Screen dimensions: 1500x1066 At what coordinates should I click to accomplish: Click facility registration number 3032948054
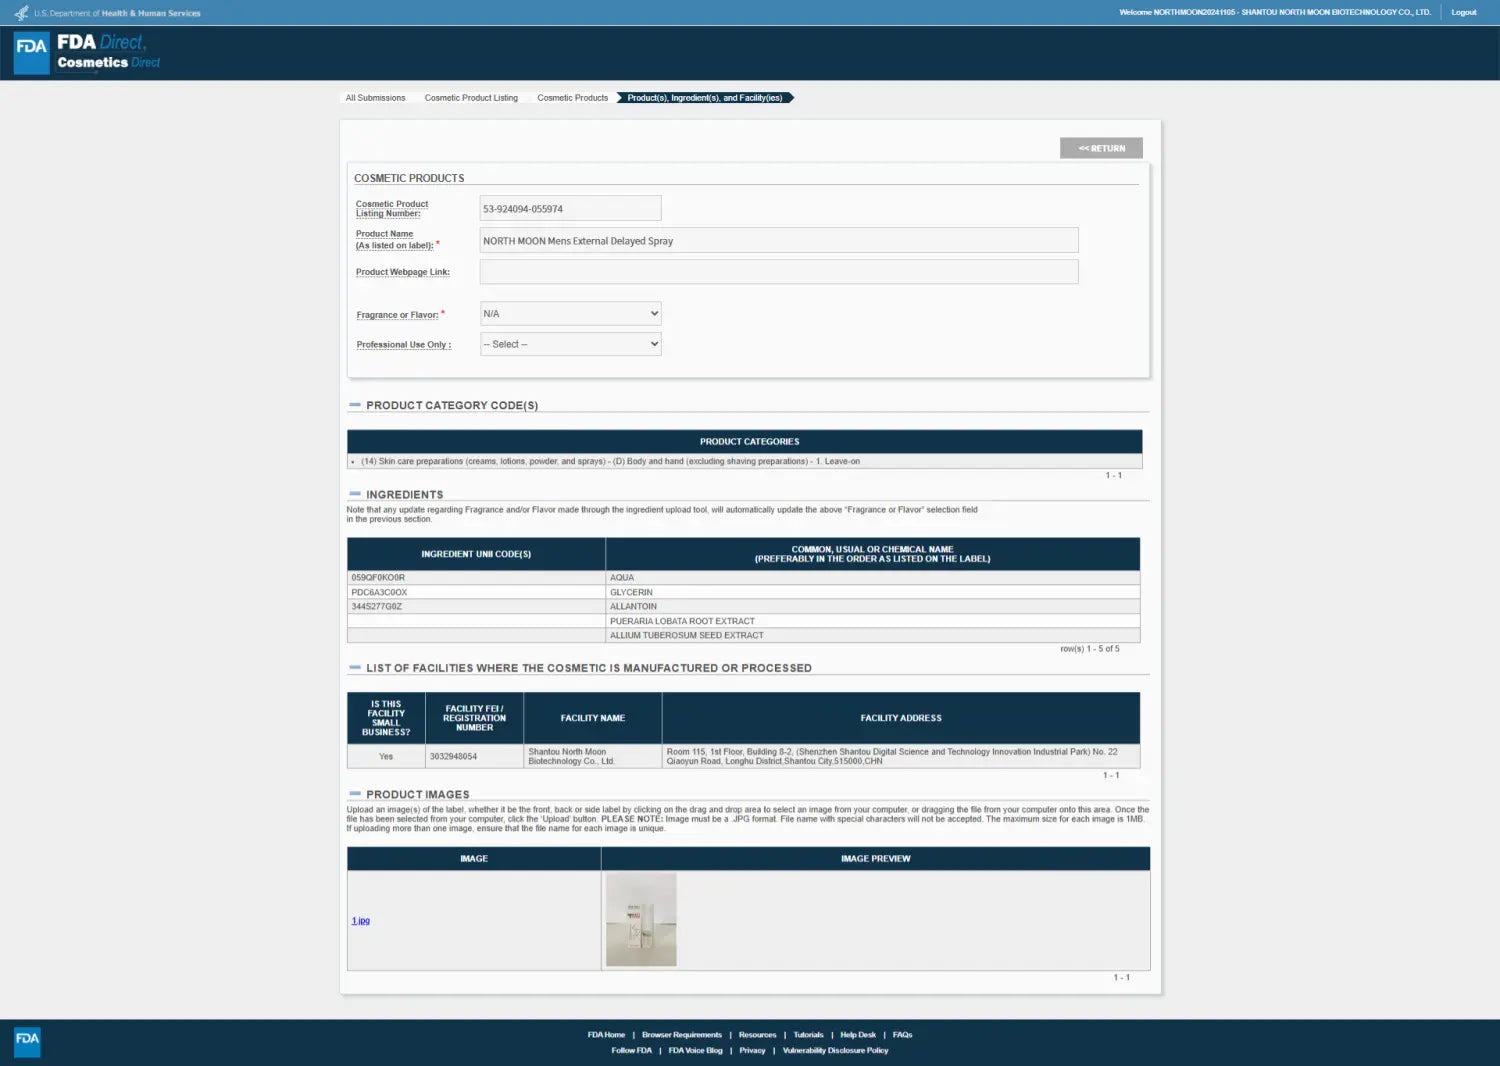[474, 757]
